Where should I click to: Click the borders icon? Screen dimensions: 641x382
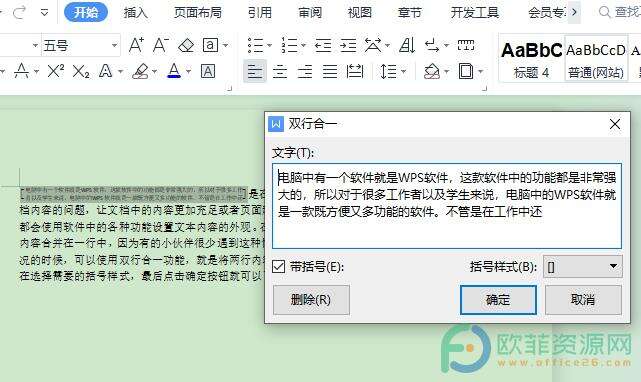coord(466,72)
